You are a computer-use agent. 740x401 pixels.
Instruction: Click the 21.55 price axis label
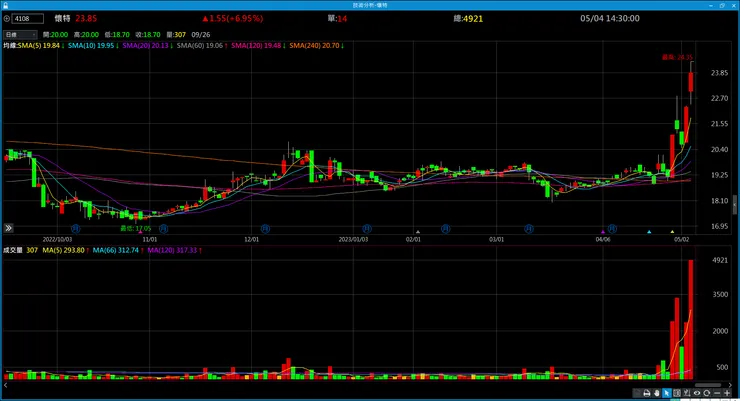719,124
